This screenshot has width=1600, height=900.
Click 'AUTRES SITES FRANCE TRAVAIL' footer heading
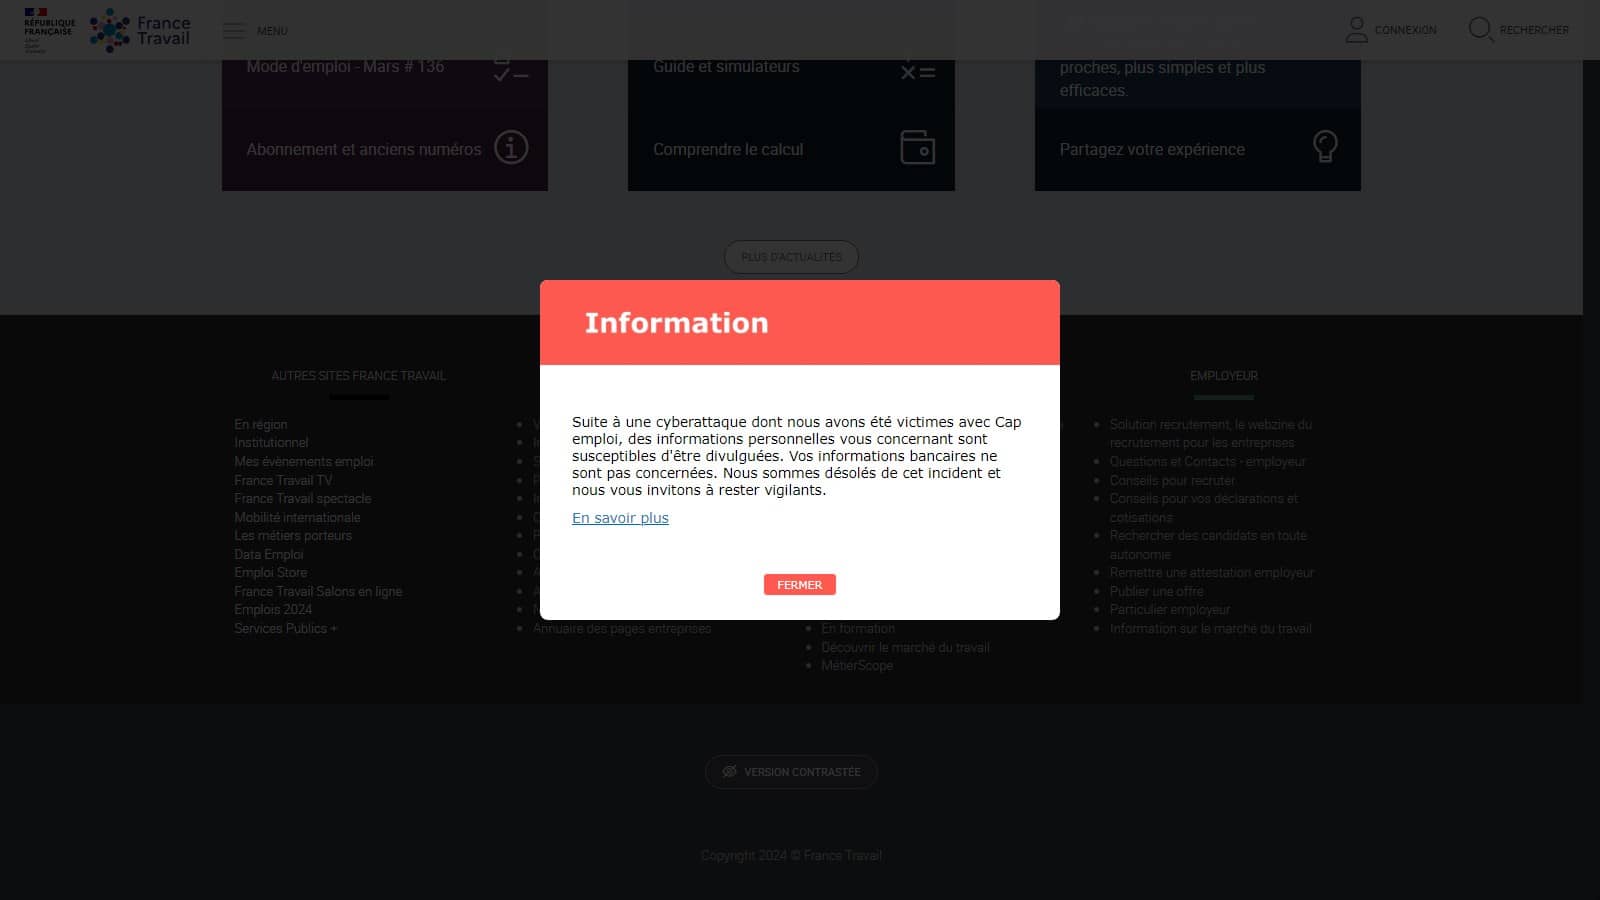(359, 376)
